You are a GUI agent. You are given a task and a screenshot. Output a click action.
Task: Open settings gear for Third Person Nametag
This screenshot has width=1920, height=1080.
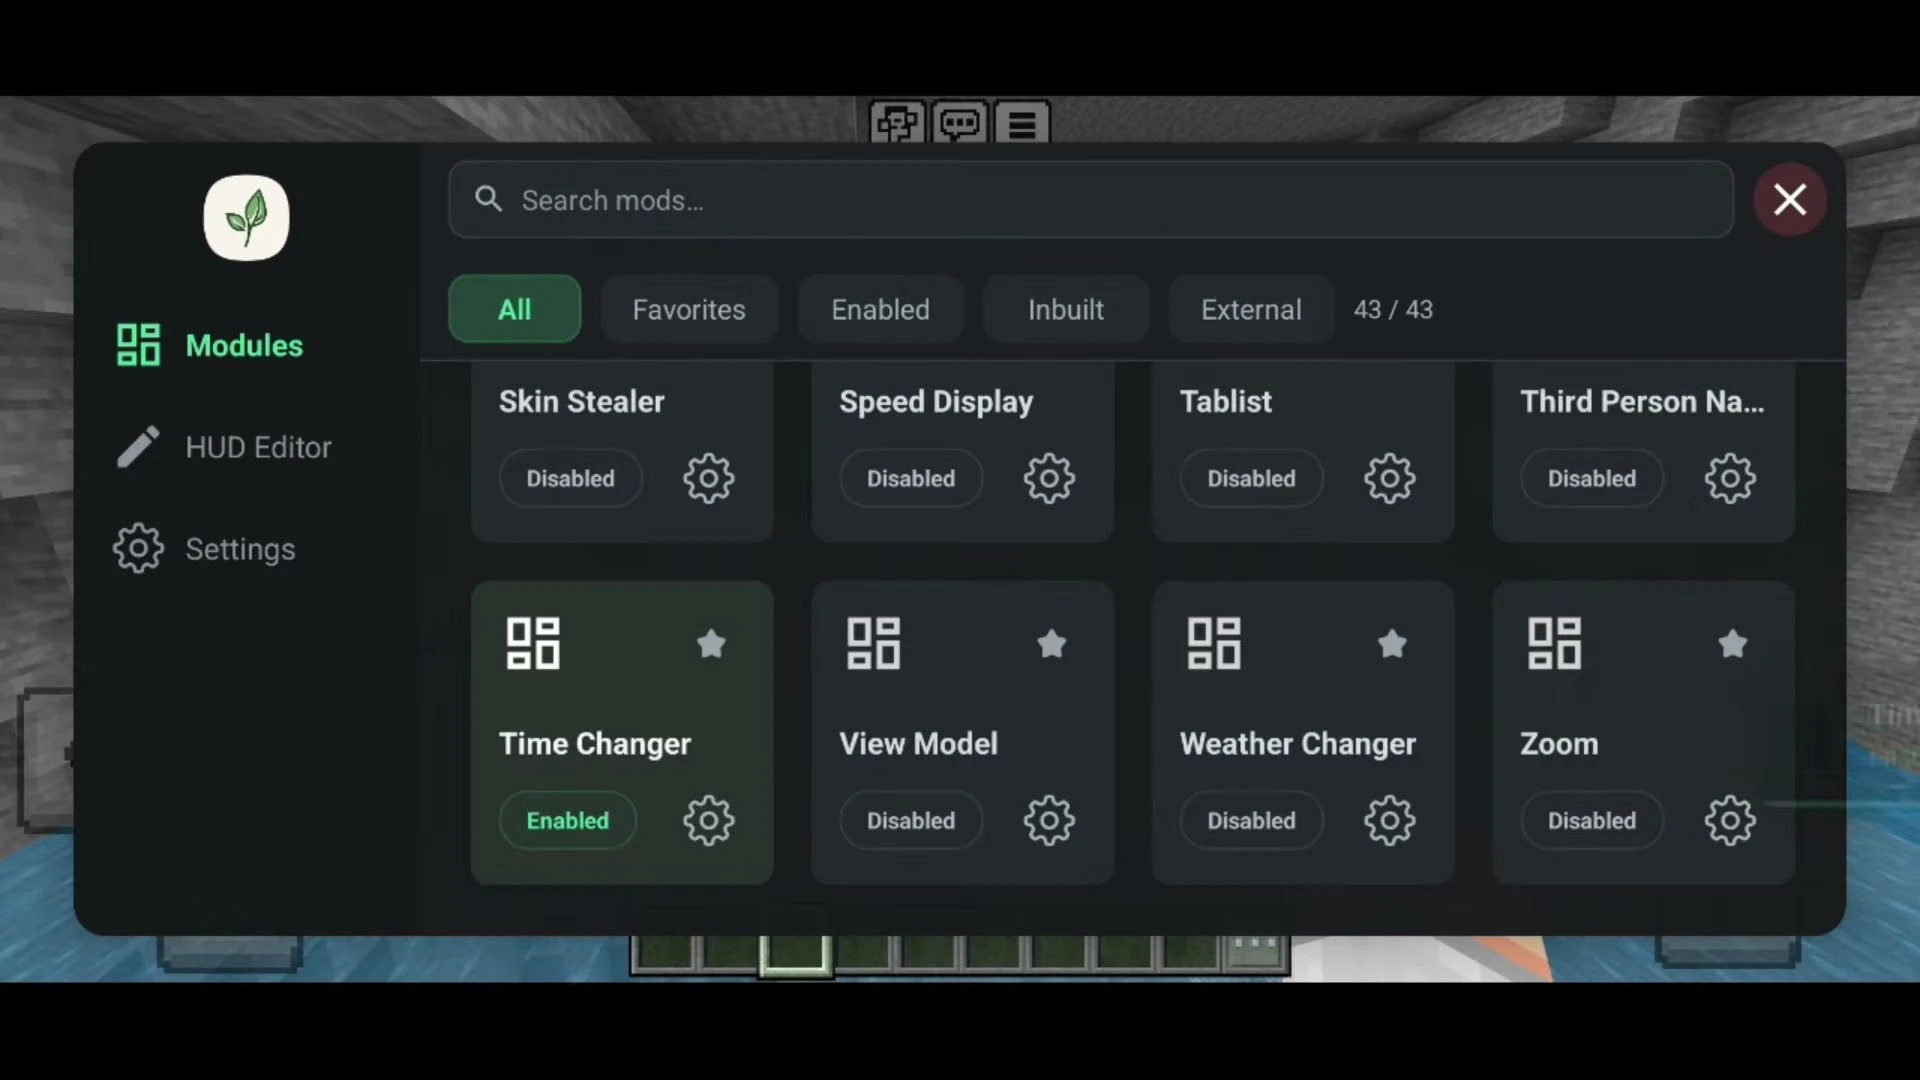[x=1730, y=478]
